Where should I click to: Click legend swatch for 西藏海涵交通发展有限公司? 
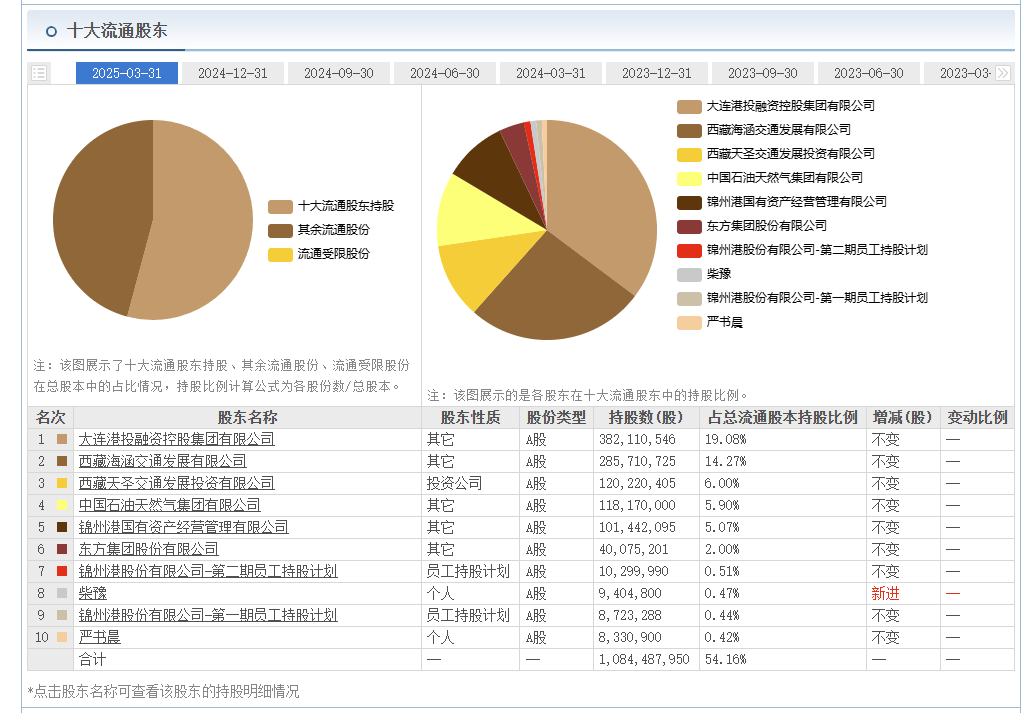(x=689, y=131)
